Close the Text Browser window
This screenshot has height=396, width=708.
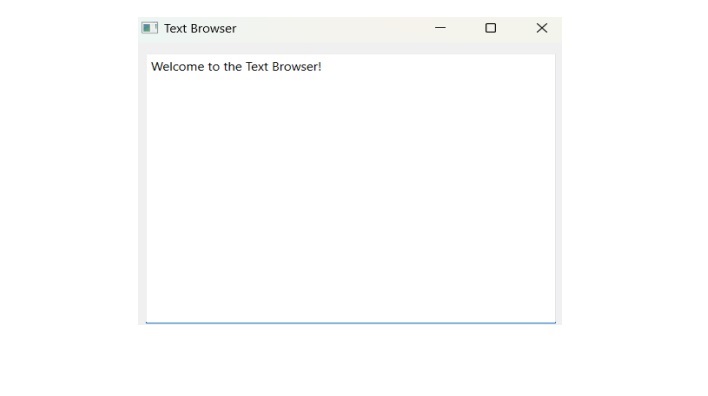click(x=542, y=28)
